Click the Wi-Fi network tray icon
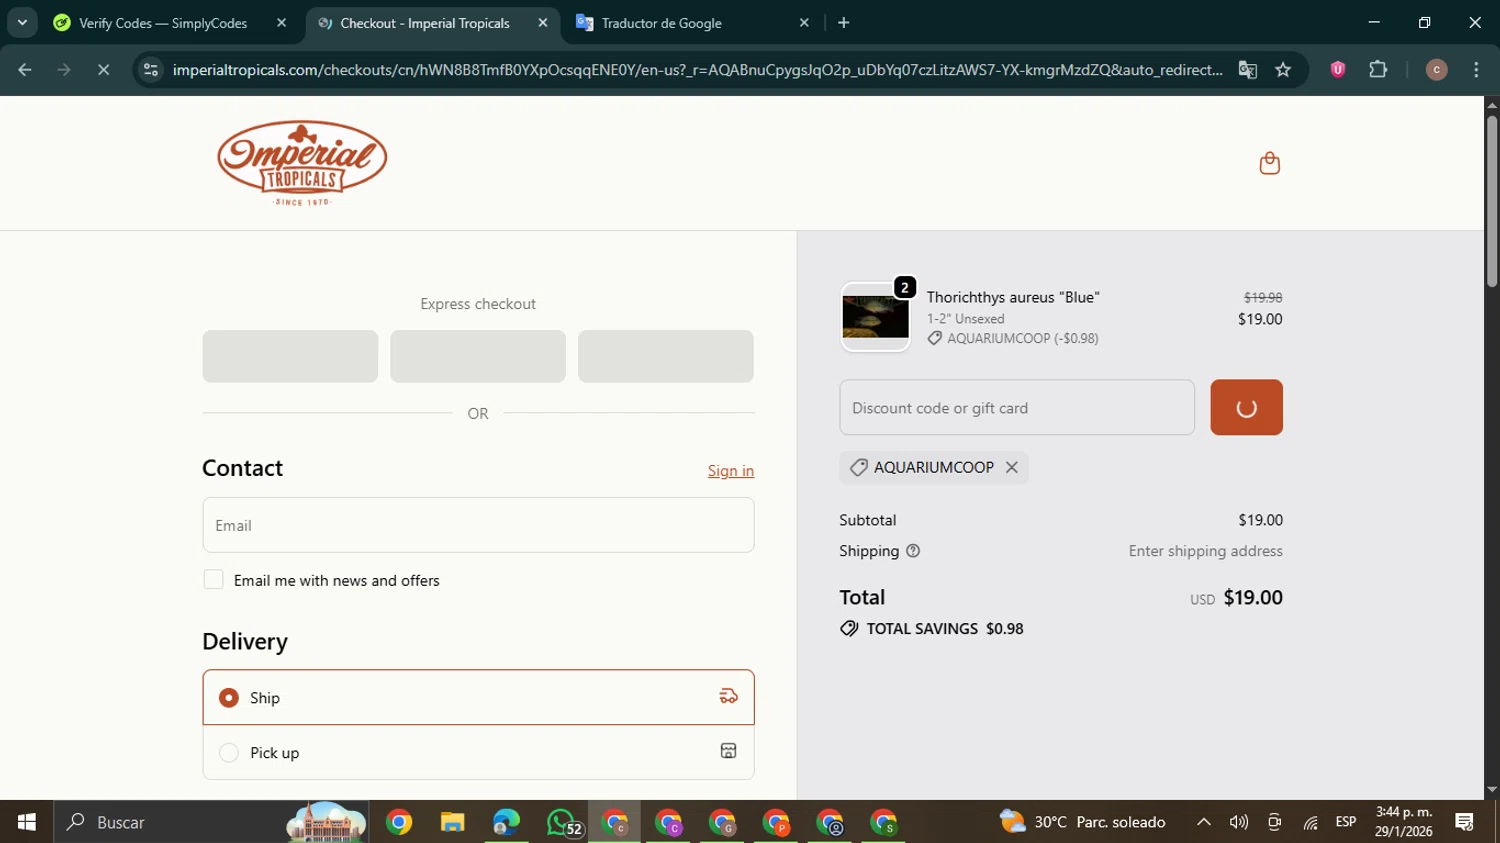The width and height of the screenshot is (1500, 843). [x=1310, y=822]
